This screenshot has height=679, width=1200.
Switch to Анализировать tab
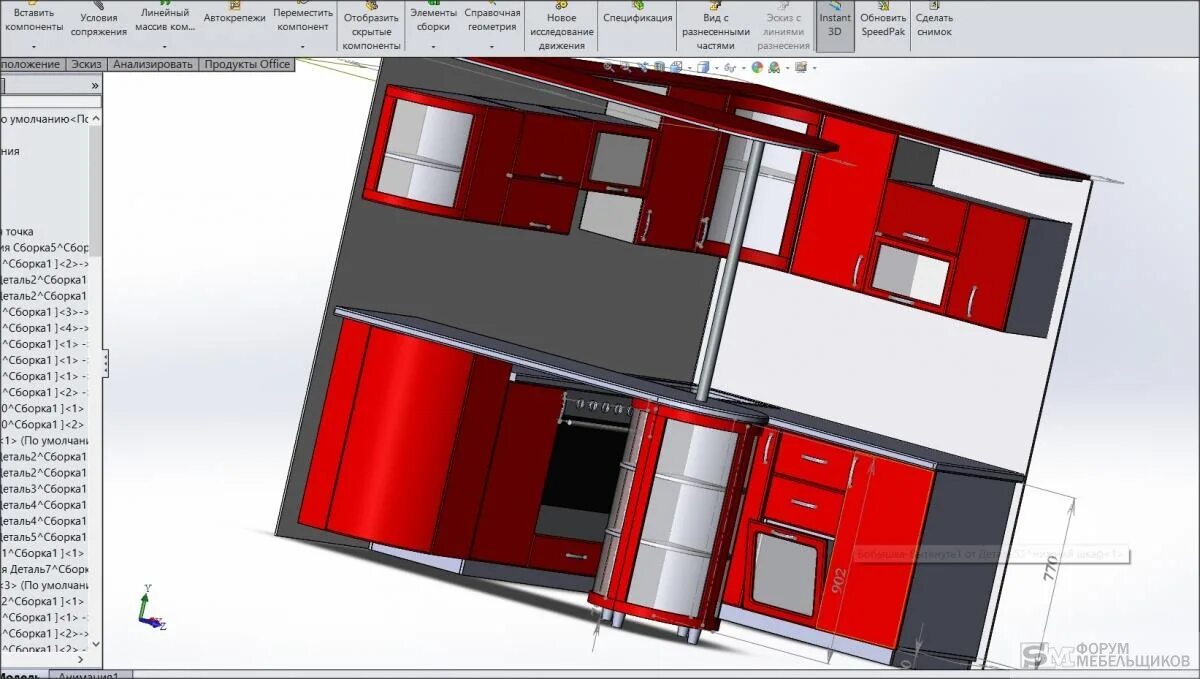[153, 64]
